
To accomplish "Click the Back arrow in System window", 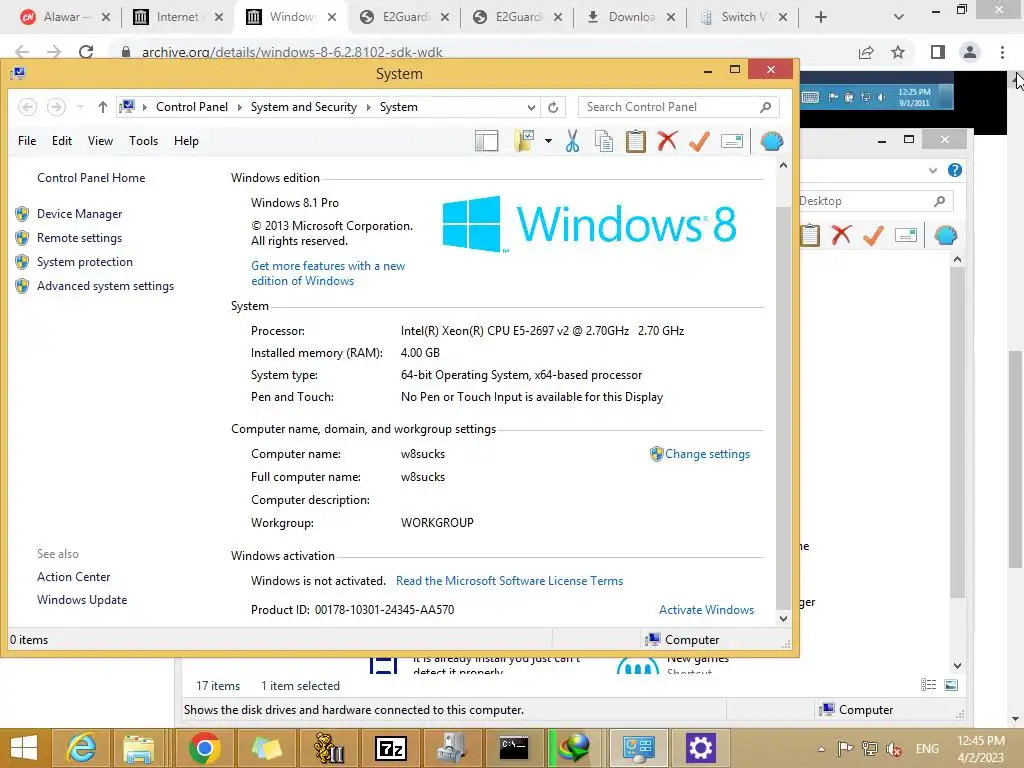I will (27, 107).
